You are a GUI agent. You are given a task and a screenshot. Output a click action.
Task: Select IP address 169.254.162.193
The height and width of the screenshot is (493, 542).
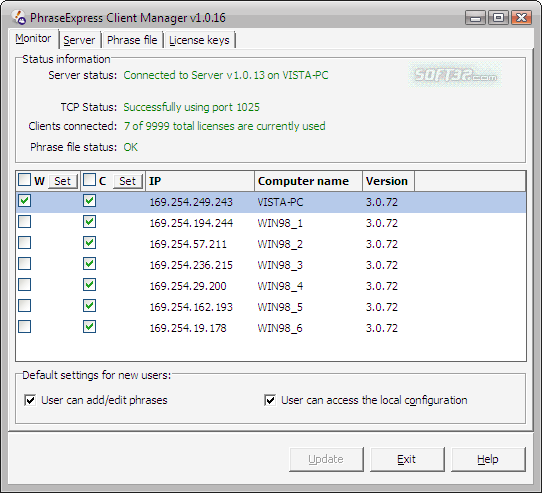pos(191,307)
